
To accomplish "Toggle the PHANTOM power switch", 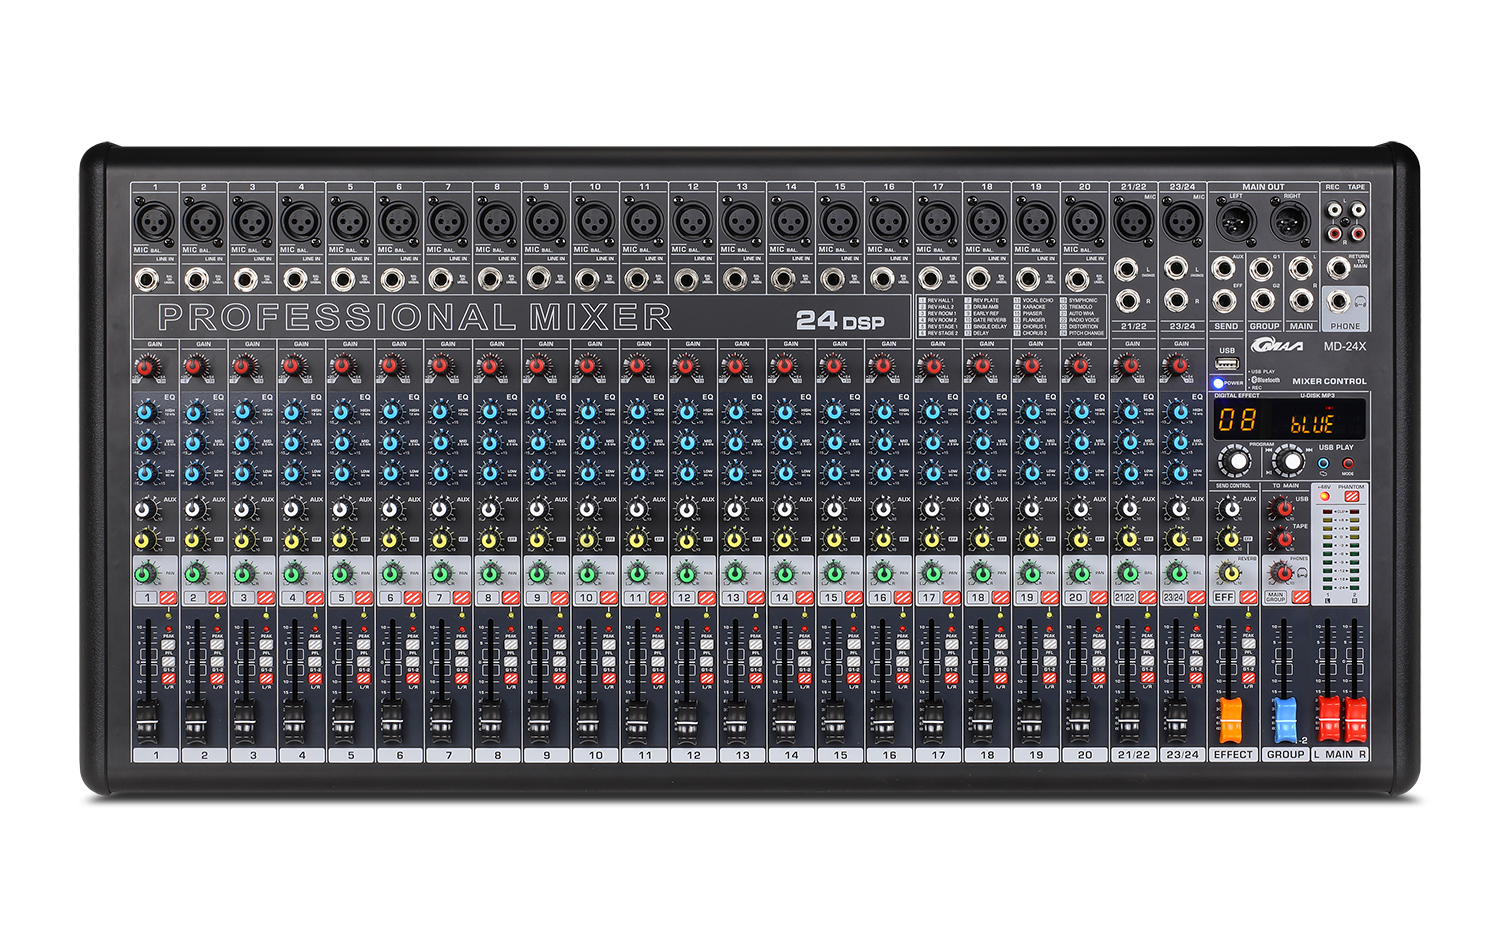I will (1351, 496).
